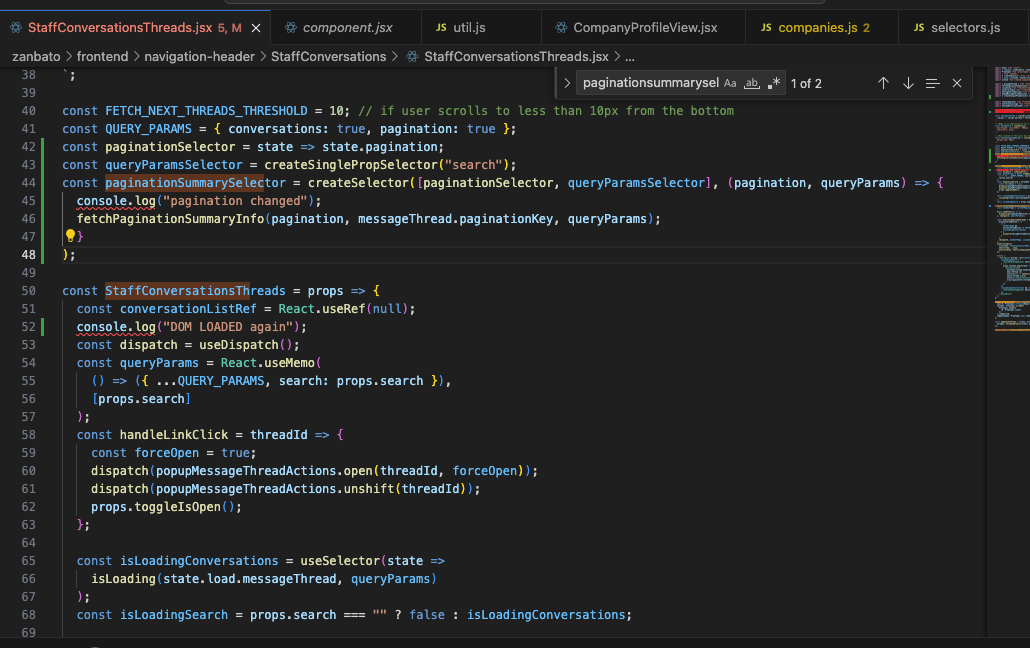Click StaffConversations breadcrumb segment
The width and height of the screenshot is (1030, 648).
(328, 57)
